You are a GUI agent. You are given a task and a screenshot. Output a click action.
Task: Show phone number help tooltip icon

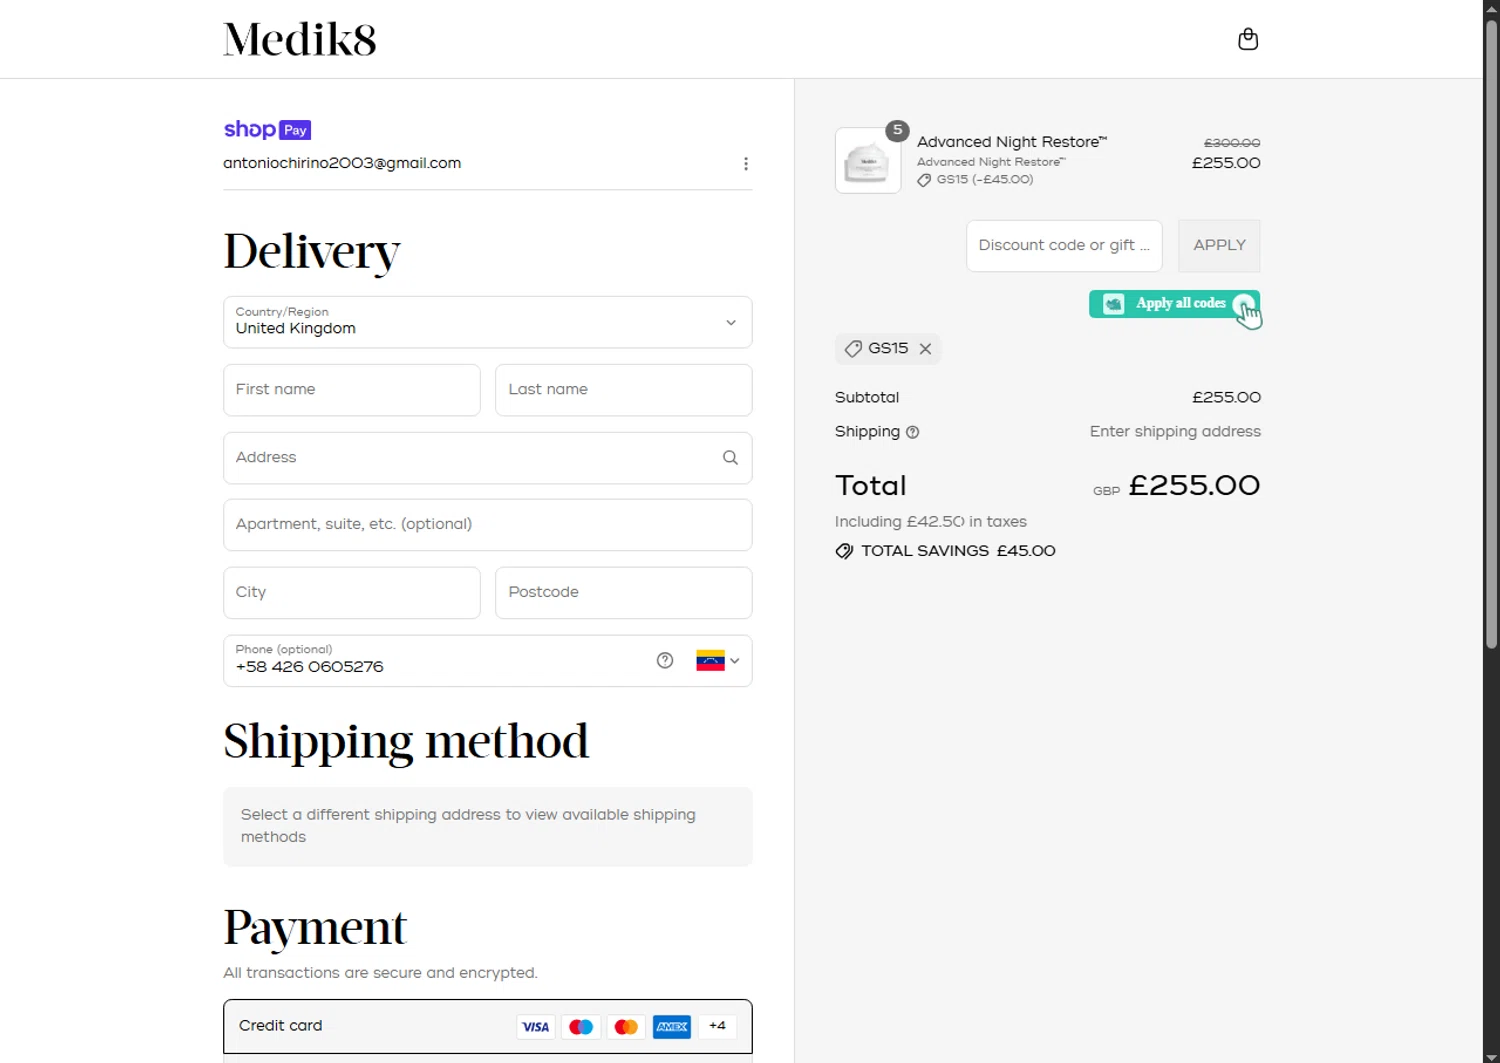[665, 660]
